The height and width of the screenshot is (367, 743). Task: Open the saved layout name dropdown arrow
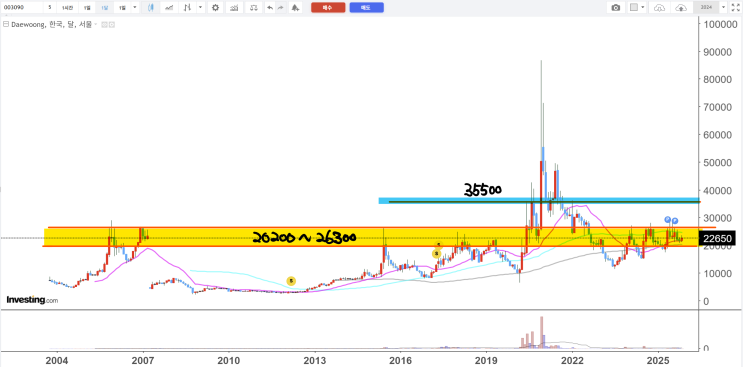[724, 8]
